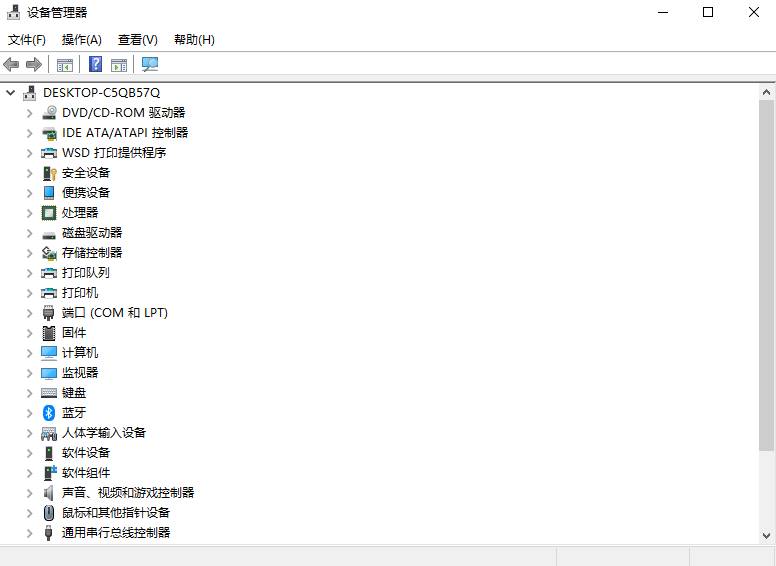
Task: Expand the DVD/CD-ROM 驱动器 category
Action: click(x=29, y=113)
